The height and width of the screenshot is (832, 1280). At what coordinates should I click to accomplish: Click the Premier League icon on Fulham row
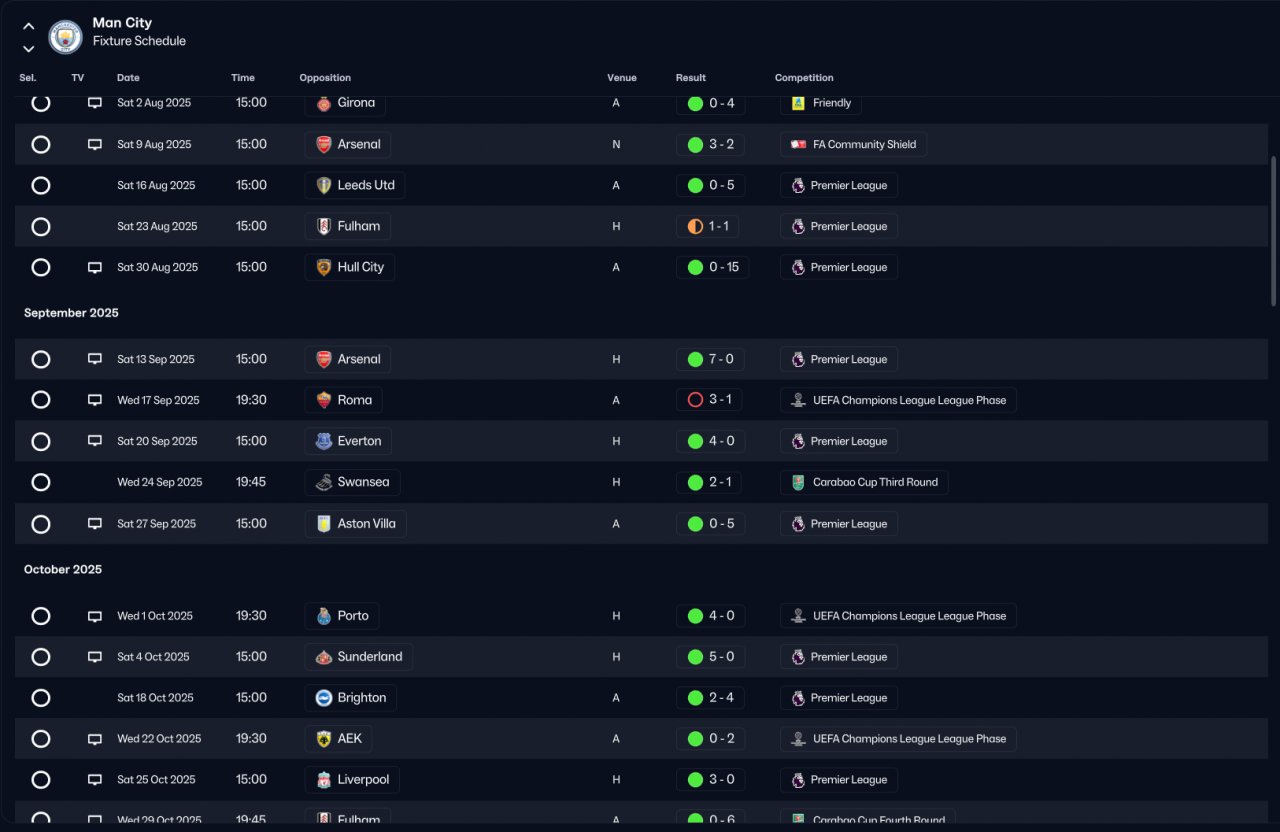coord(797,226)
